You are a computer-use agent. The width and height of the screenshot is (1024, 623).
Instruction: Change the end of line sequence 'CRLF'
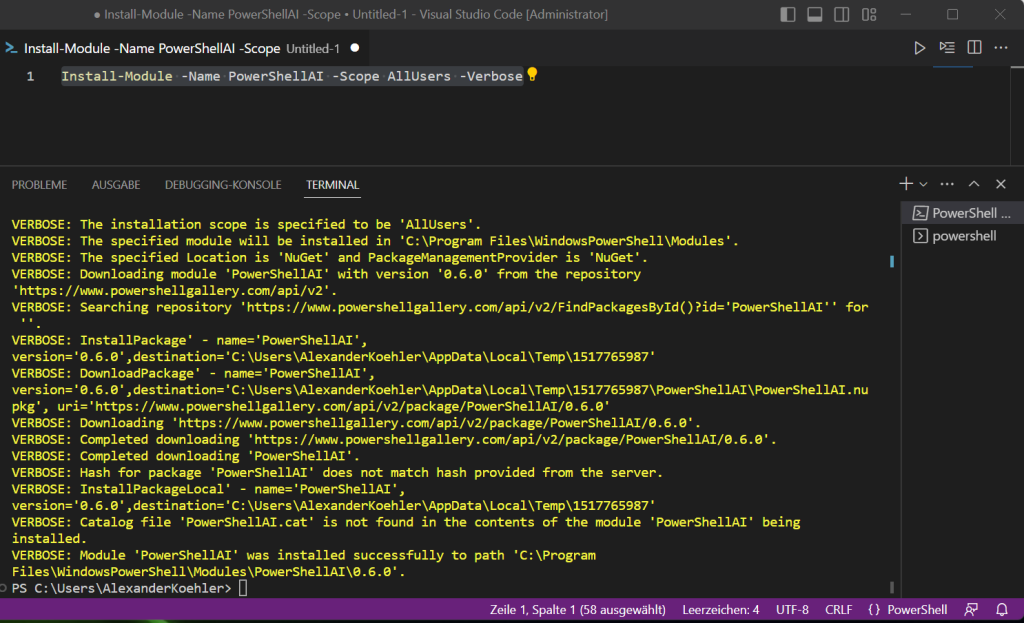click(839, 610)
